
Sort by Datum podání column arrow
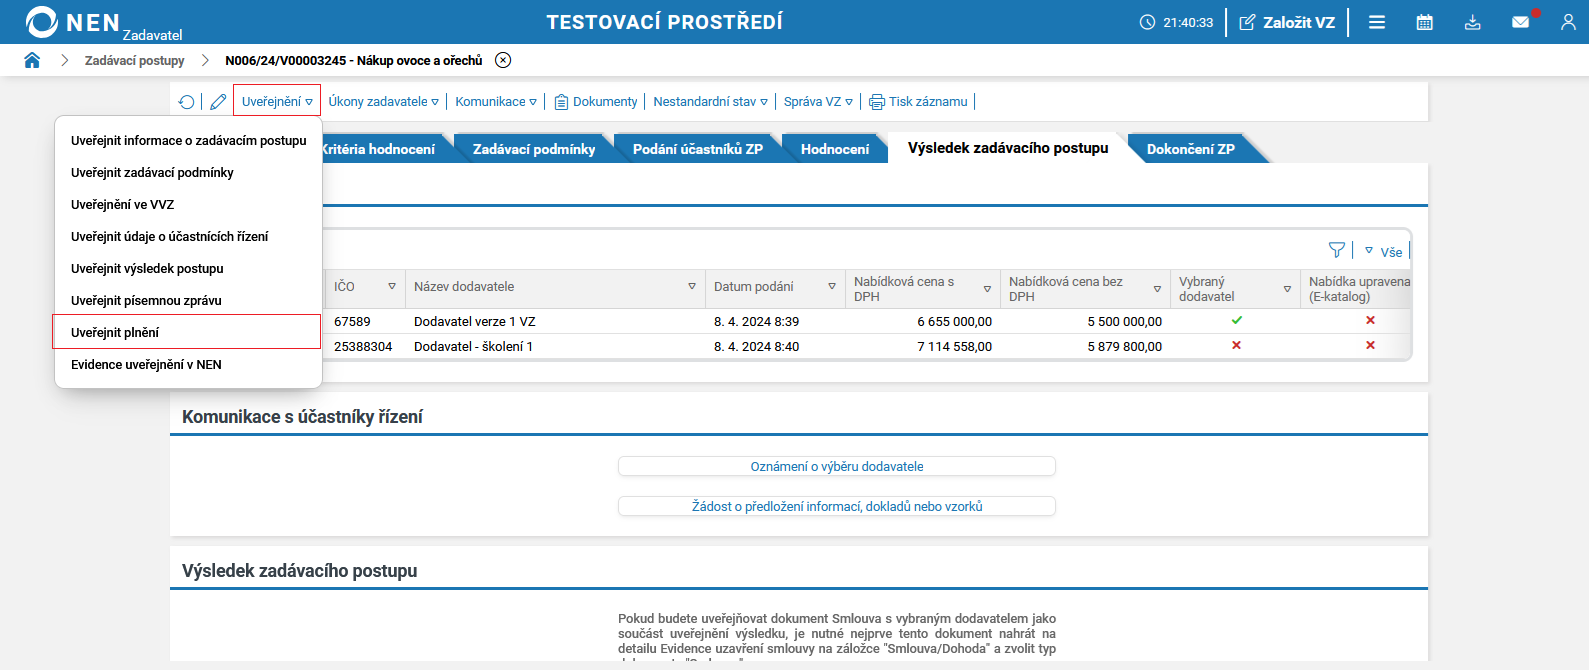tap(832, 287)
